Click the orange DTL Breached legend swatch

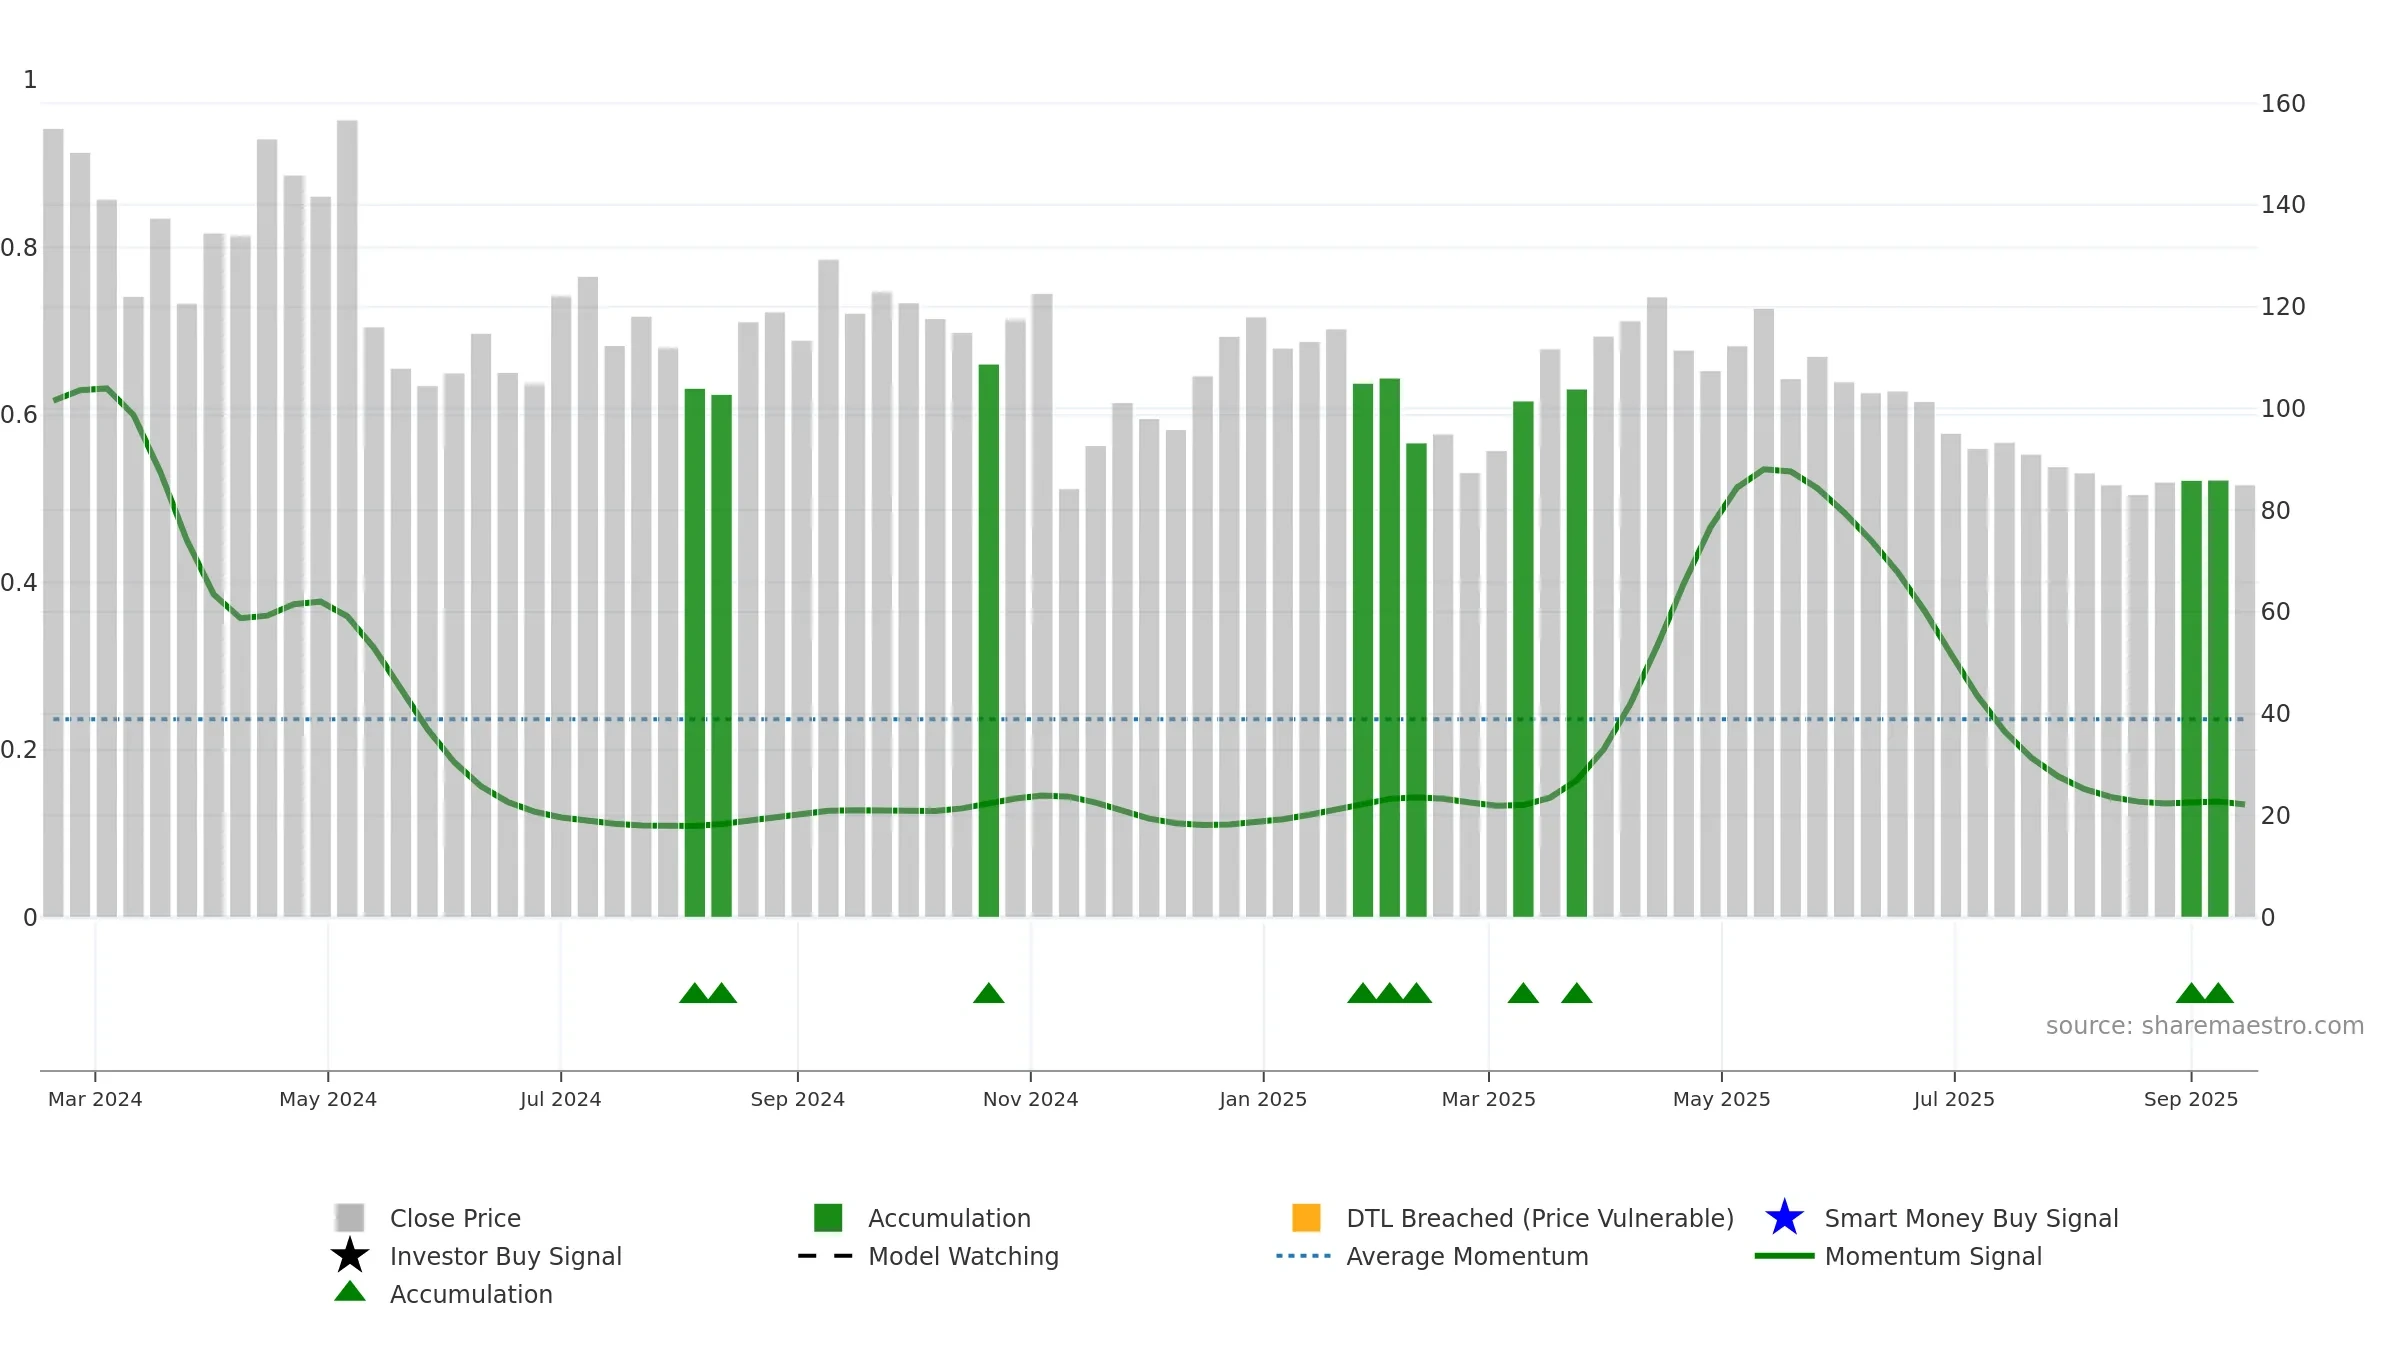click(x=1306, y=1217)
